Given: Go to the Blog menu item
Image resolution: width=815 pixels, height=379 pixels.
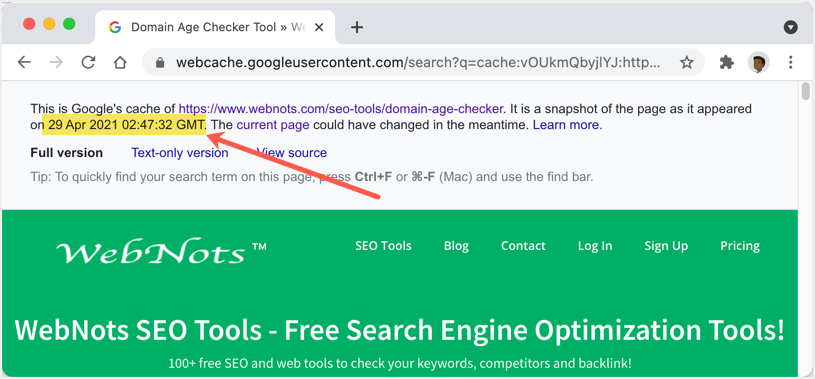Looking at the screenshot, I should pyautogui.click(x=456, y=246).
